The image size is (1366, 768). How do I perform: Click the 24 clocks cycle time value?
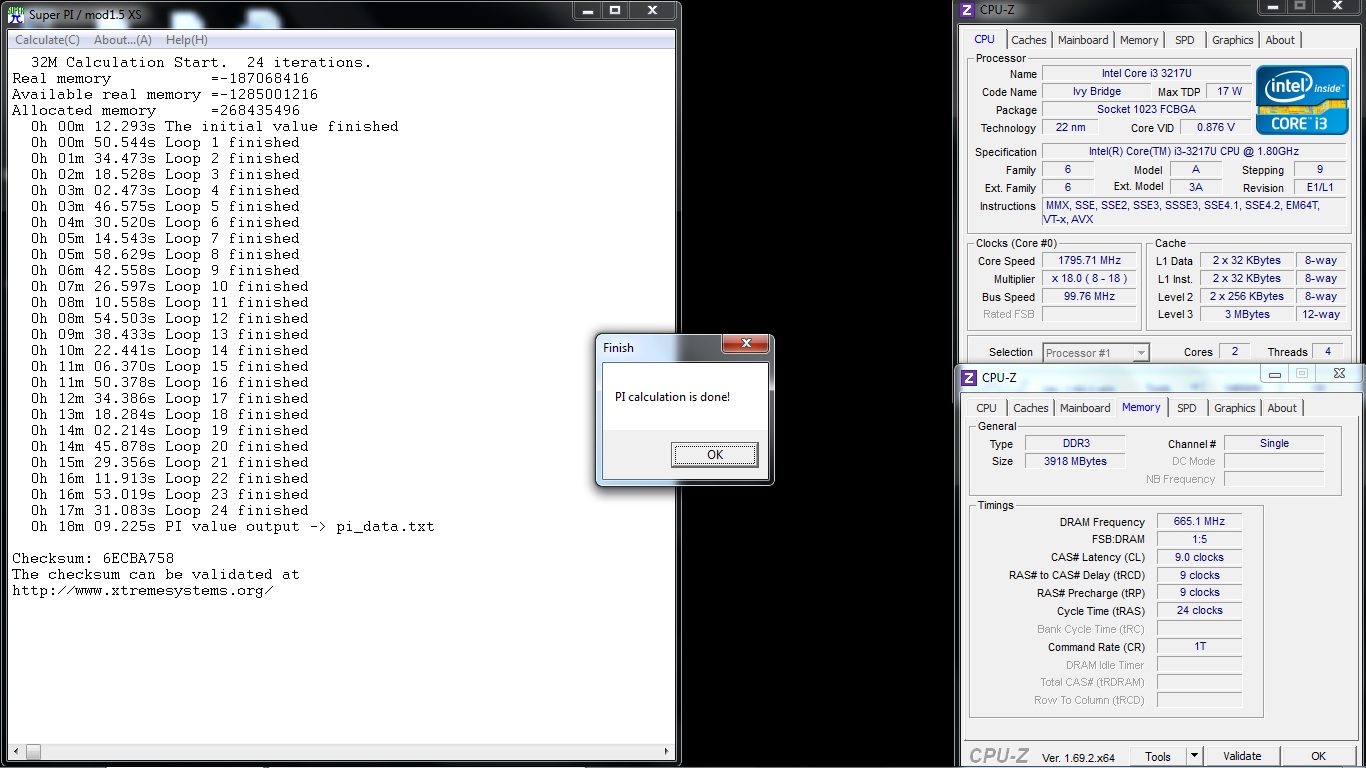click(x=1199, y=610)
